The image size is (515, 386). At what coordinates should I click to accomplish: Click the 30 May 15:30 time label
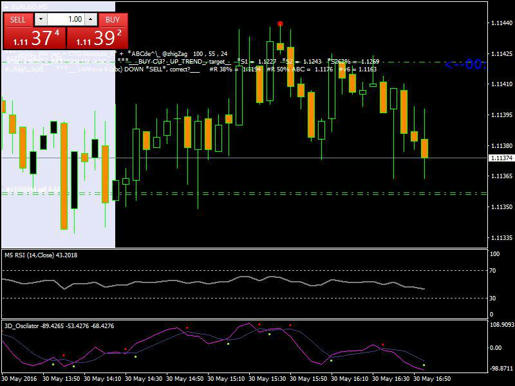(x=267, y=379)
